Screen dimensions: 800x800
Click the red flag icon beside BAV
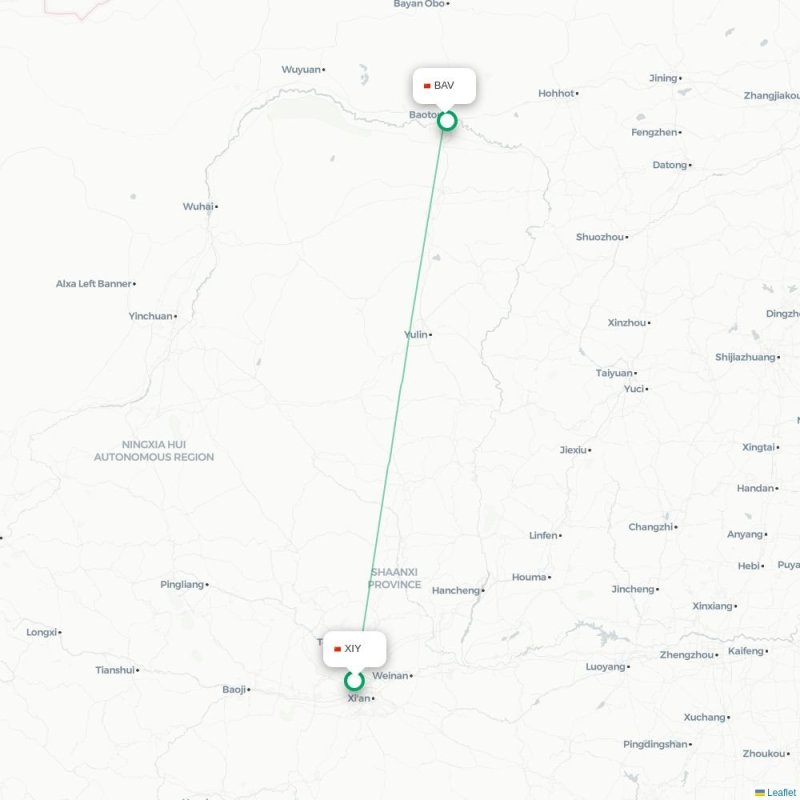click(x=427, y=86)
